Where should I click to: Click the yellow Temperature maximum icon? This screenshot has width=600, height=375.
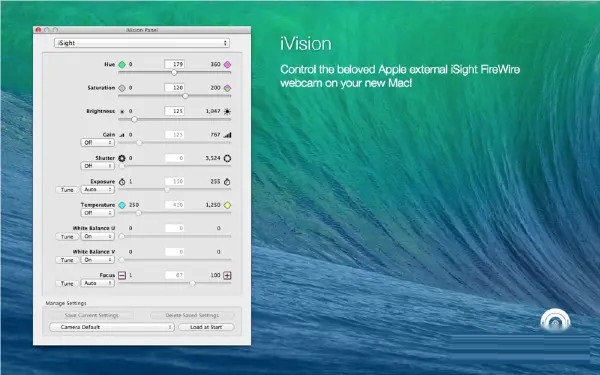pyautogui.click(x=227, y=205)
